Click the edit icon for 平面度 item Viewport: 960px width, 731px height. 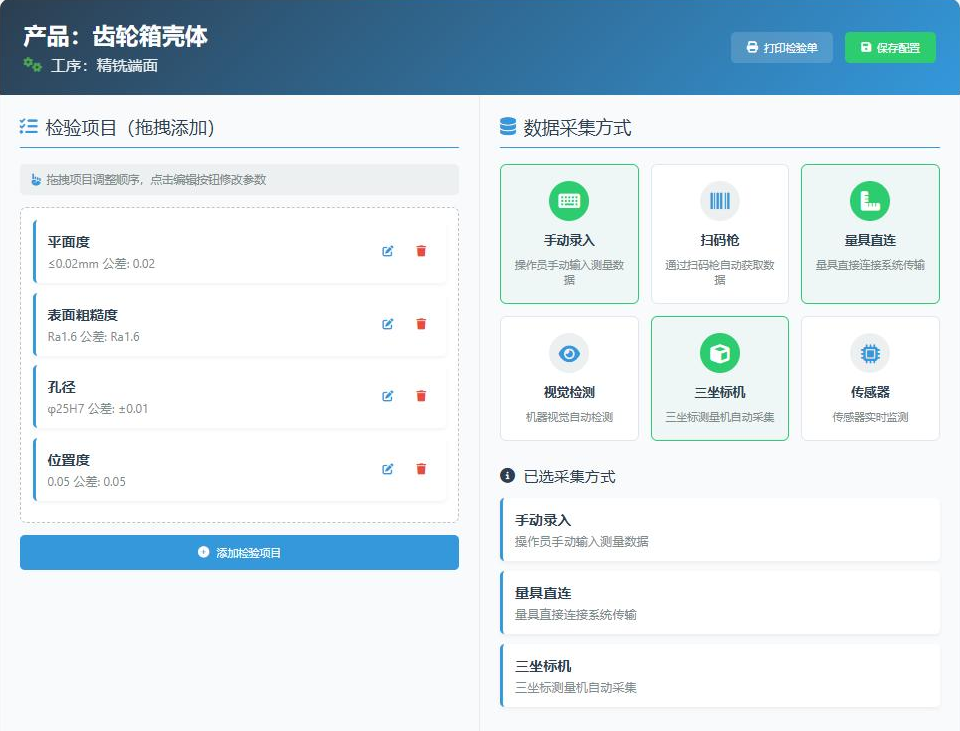(388, 252)
